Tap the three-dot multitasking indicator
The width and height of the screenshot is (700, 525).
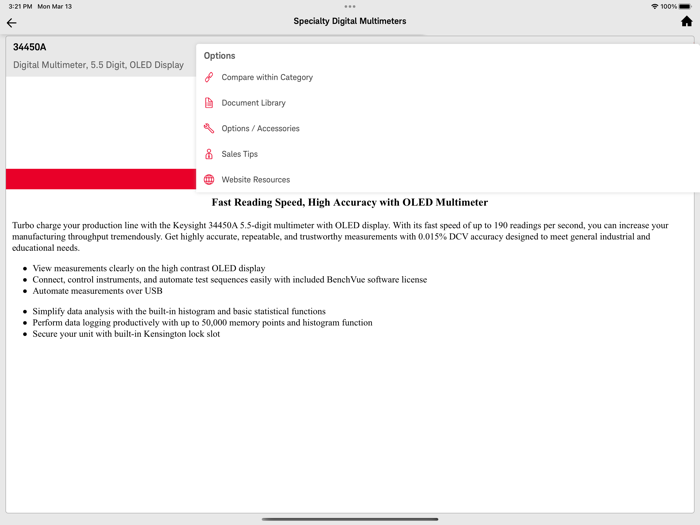[350, 6]
